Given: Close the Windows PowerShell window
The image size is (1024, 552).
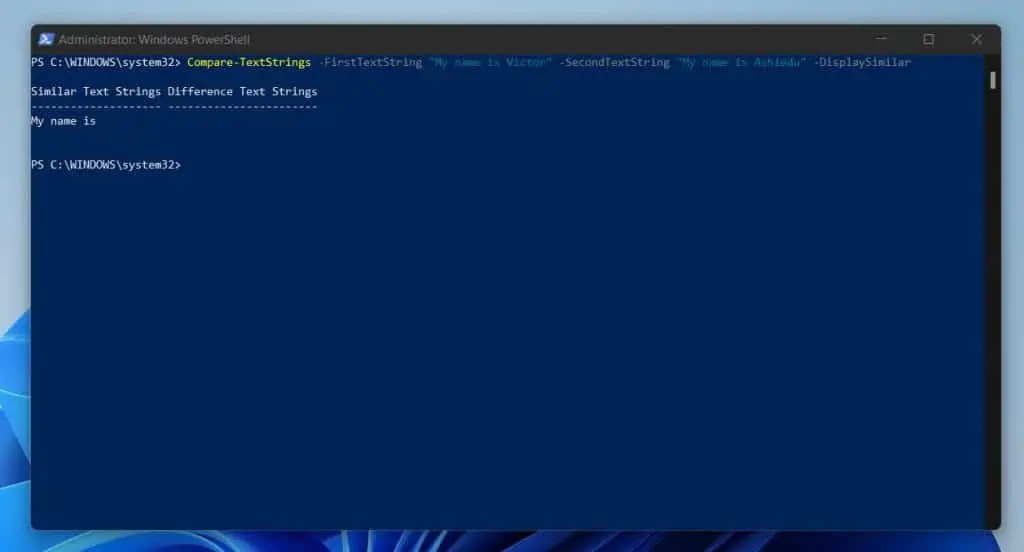Looking at the screenshot, I should point(976,39).
